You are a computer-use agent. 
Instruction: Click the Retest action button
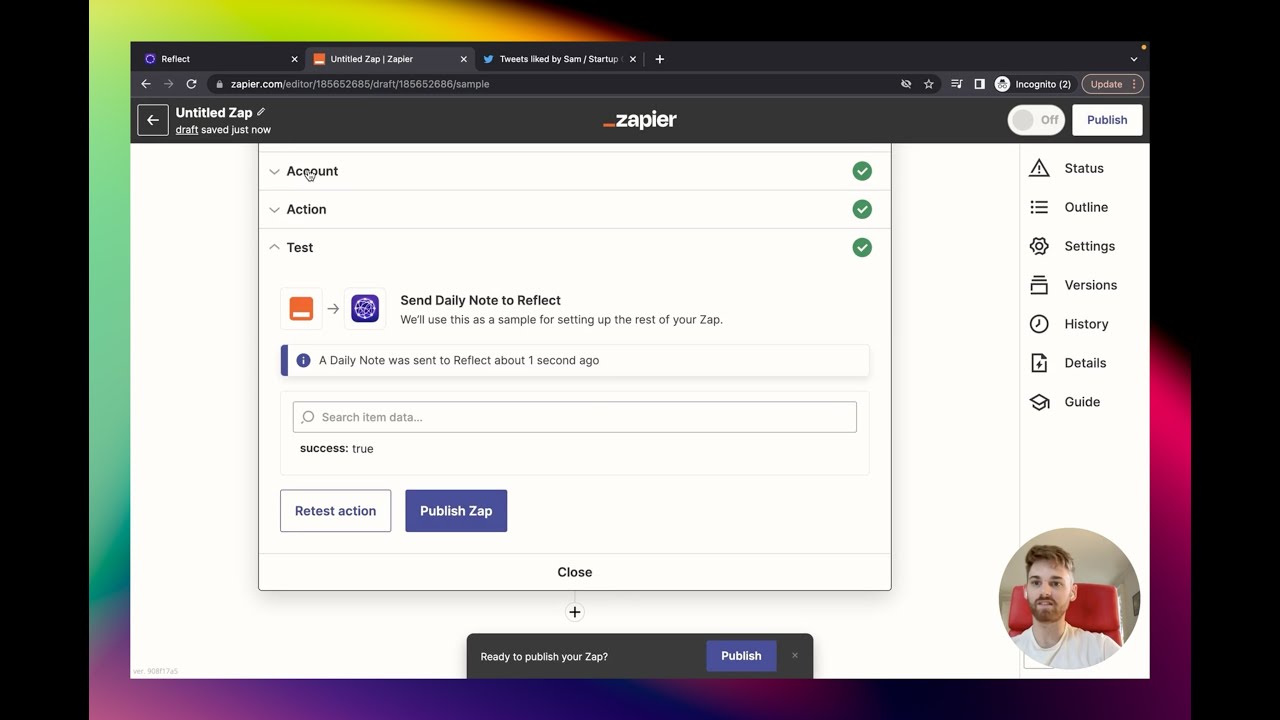coord(335,511)
